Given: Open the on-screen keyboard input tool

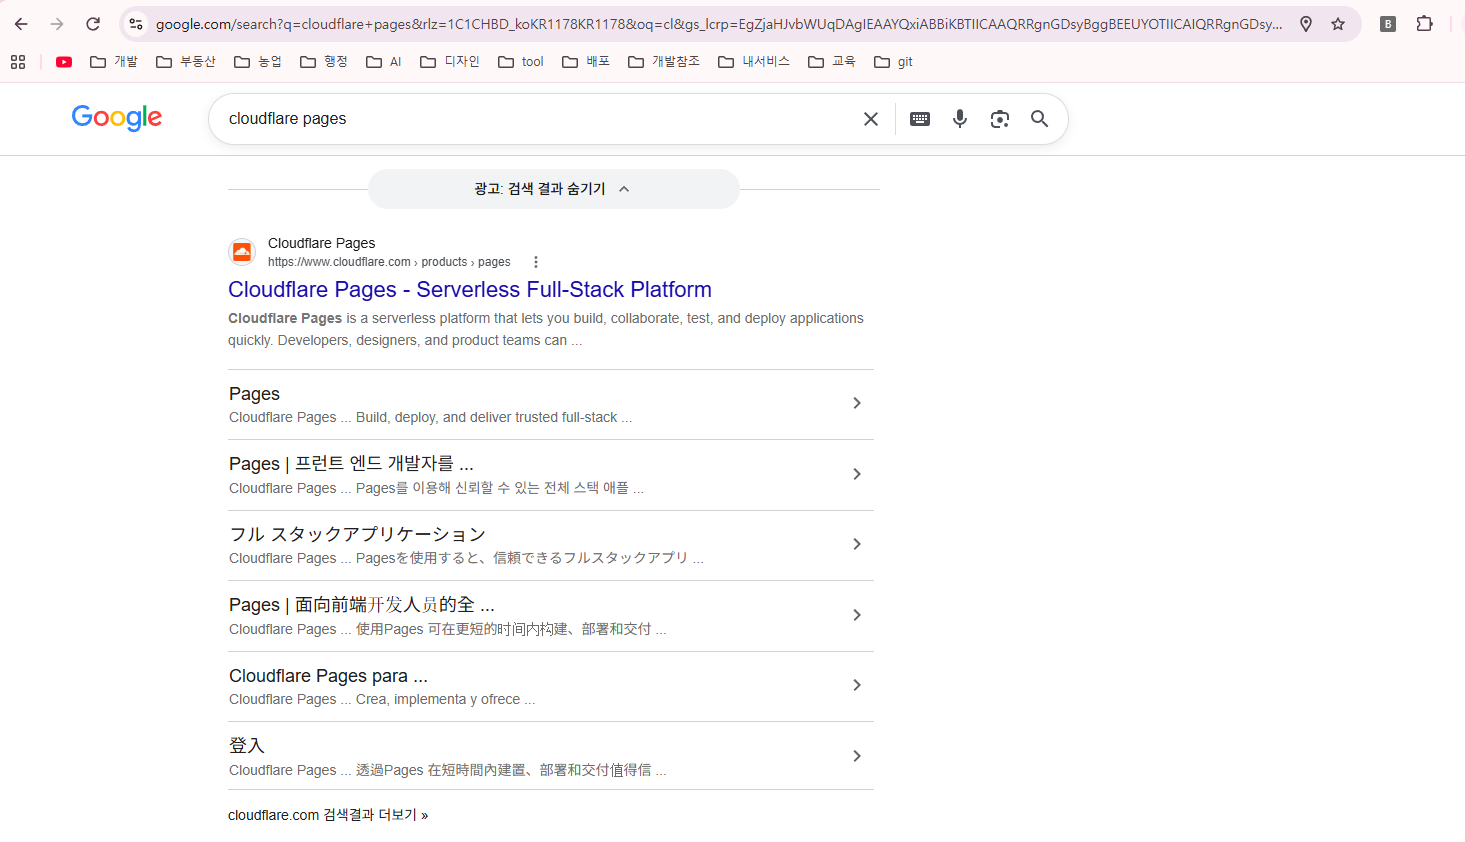Looking at the screenshot, I should tap(920, 119).
